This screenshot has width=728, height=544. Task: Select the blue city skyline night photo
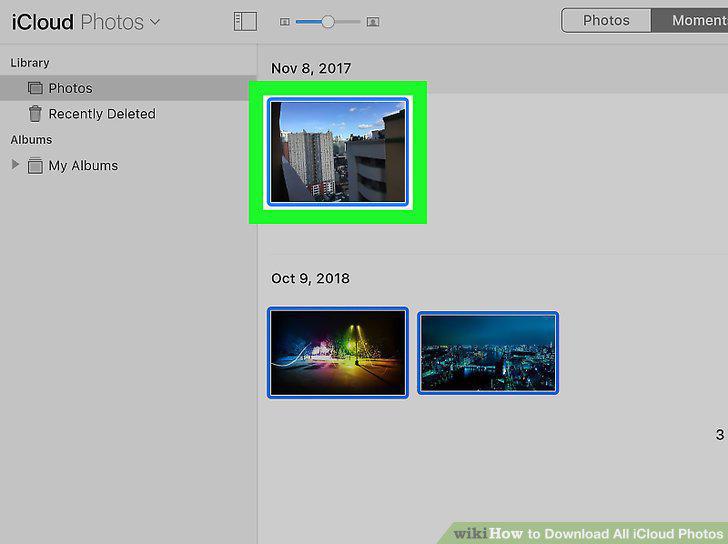tap(488, 353)
